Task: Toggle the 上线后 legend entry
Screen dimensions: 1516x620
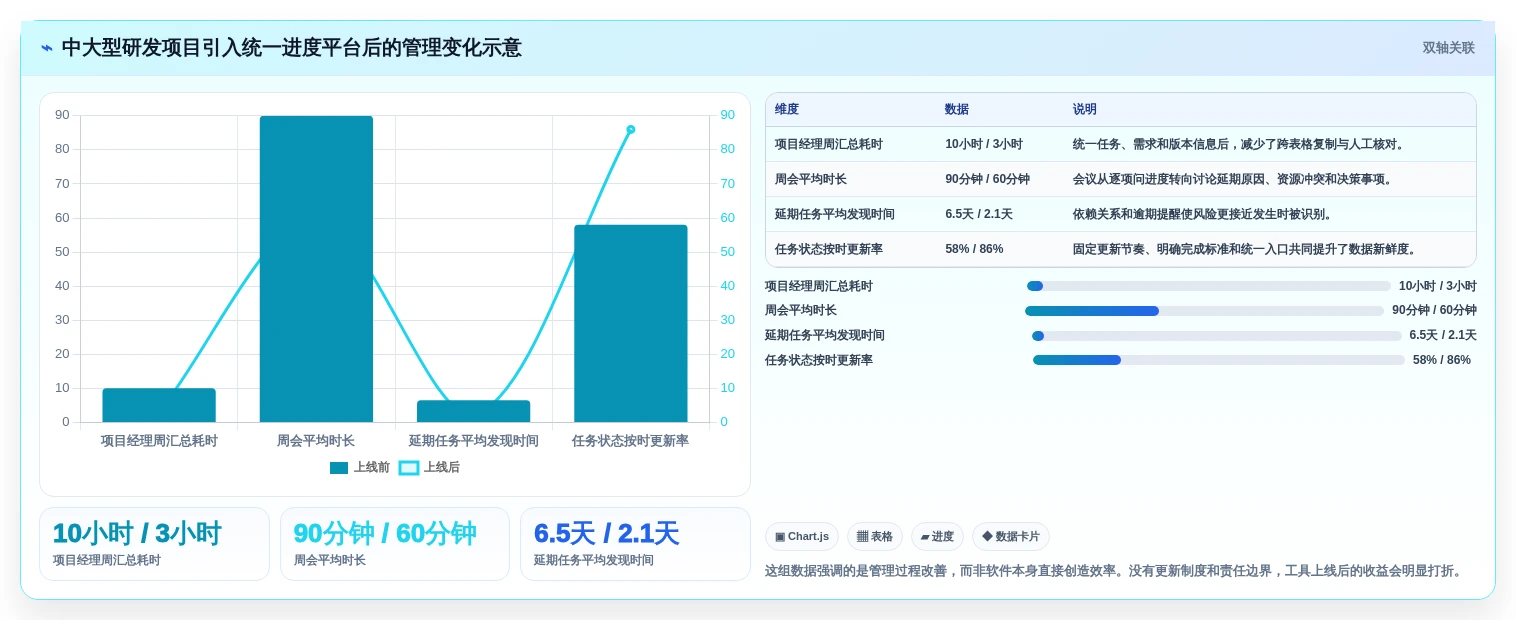Action: [x=430, y=467]
